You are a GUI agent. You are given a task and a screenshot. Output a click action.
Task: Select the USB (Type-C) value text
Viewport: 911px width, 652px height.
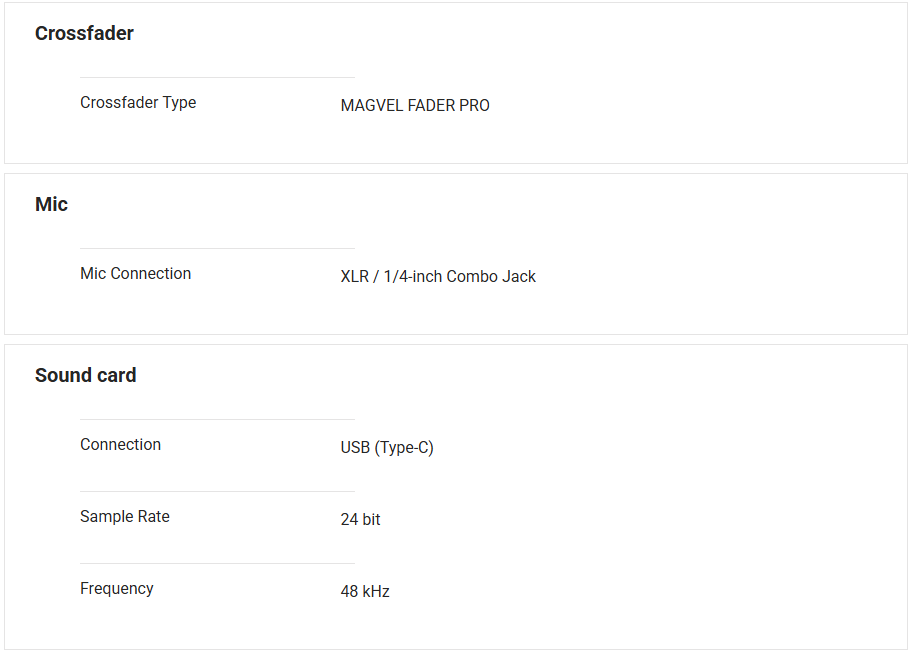[x=387, y=447]
